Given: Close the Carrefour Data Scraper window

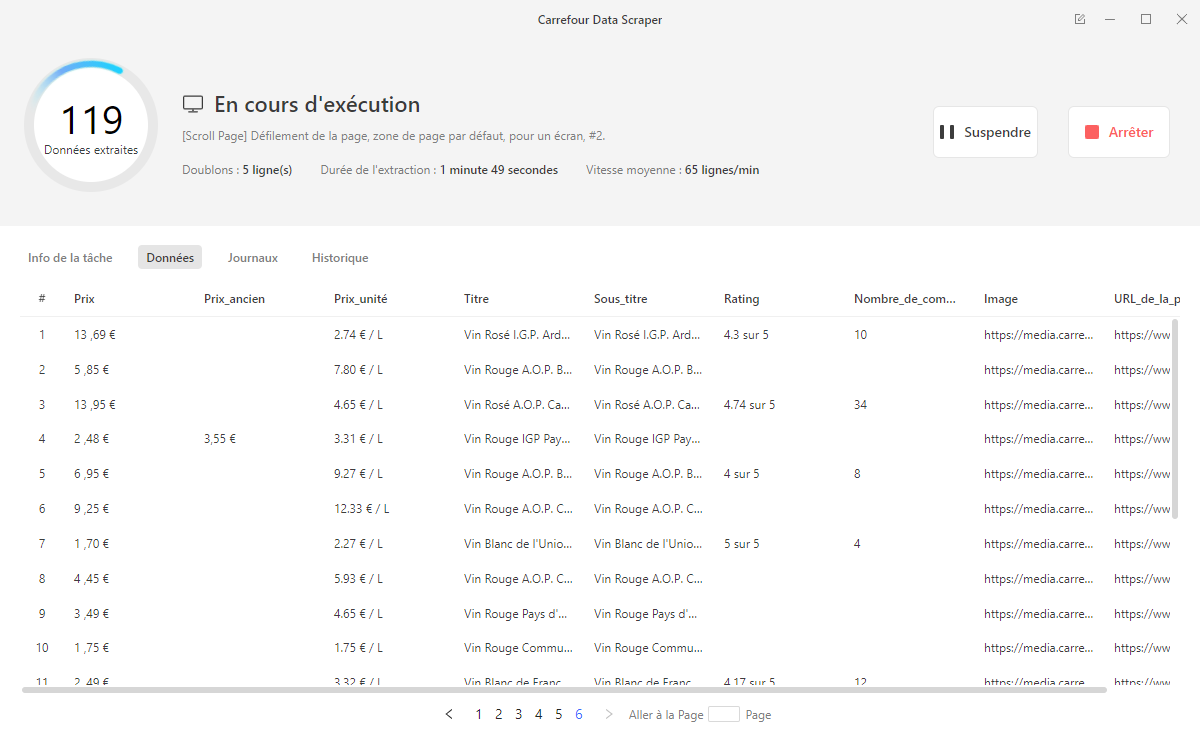Looking at the screenshot, I should pyautogui.click(x=1182, y=19).
